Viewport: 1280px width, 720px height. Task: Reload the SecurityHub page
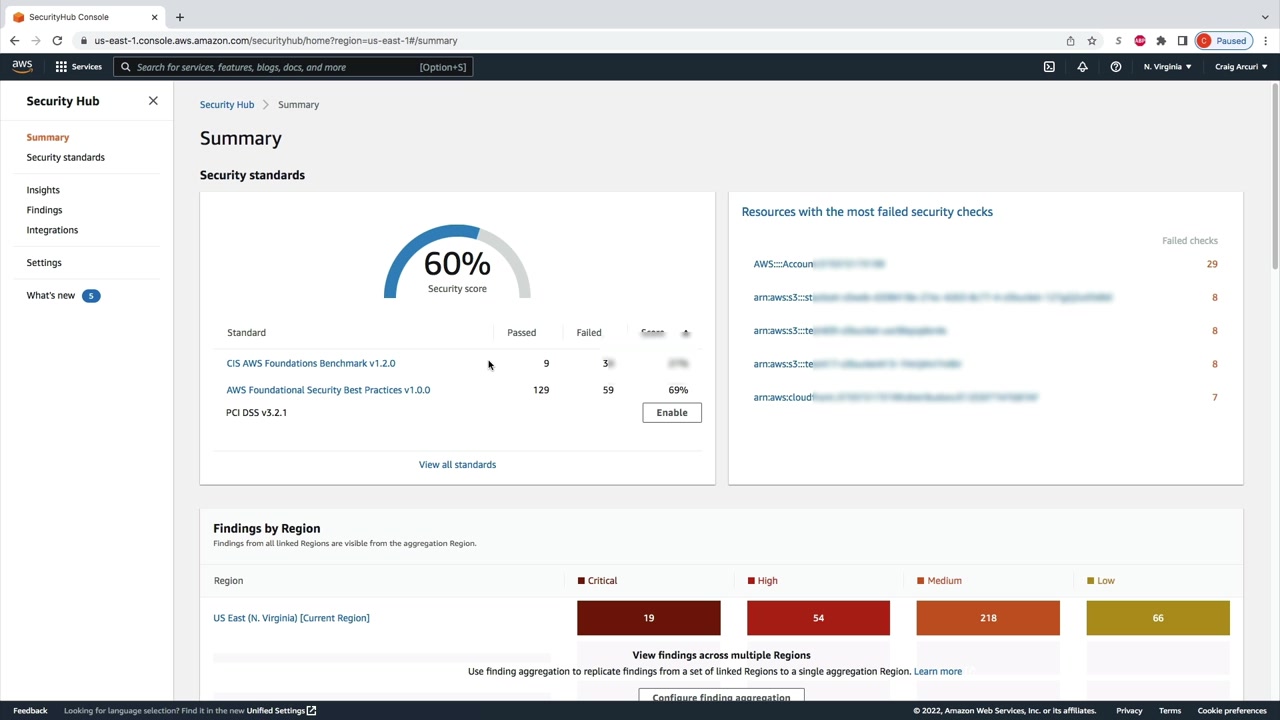pyautogui.click(x=57, y=41)
